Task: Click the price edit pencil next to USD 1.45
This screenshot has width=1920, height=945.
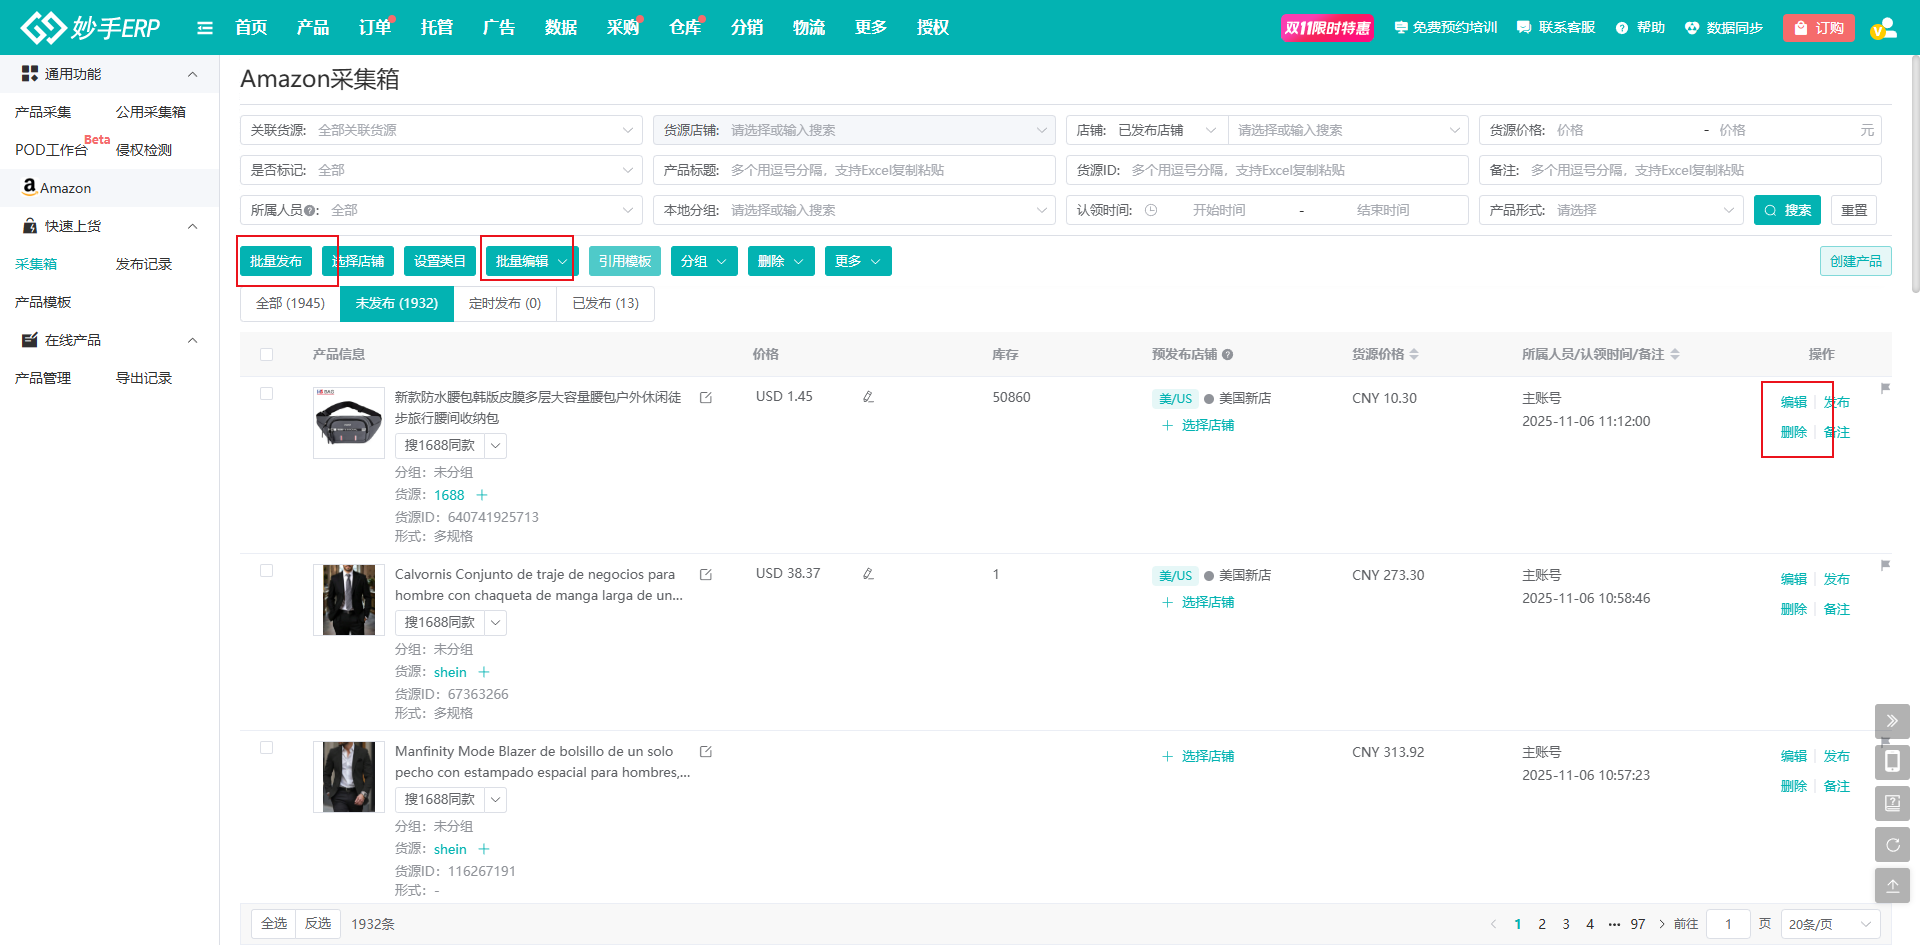Action: pos(868,397)
